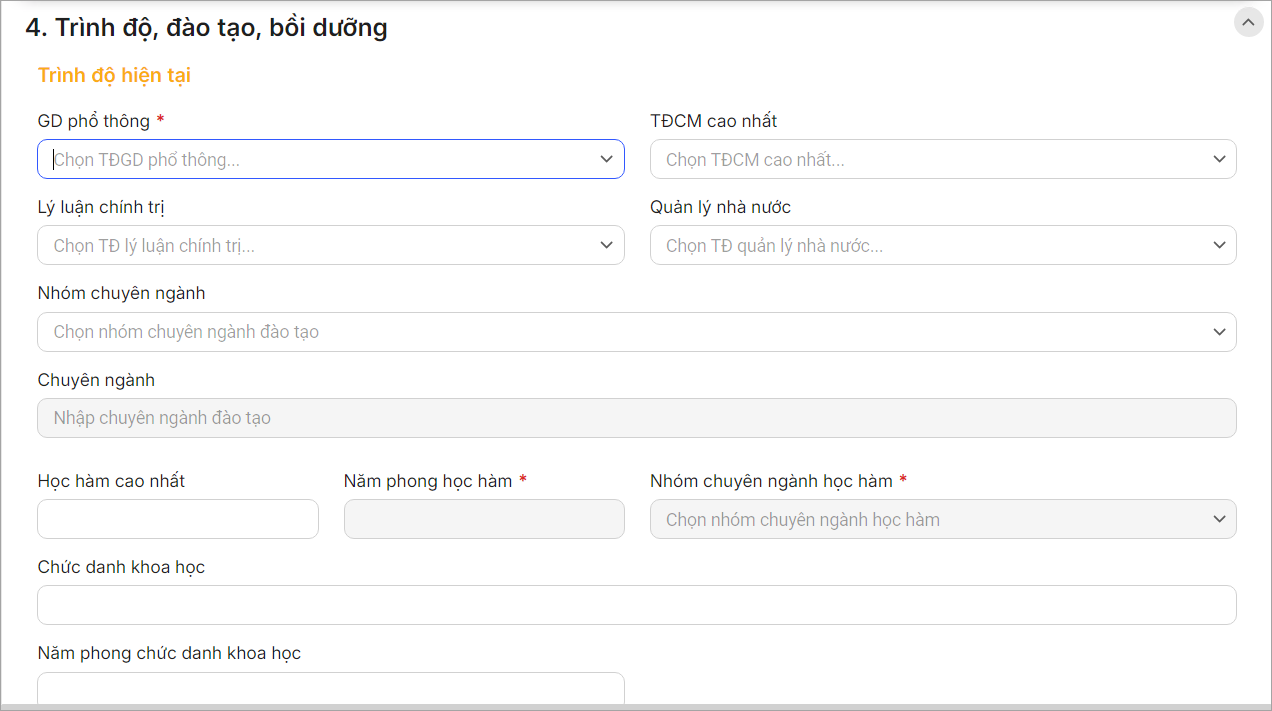Image resolution: width=1272 pixels, height=711 pixels.
Task: Click the arrow in TĐCM cao nhất dropdown
Action: pos(1218,159)
